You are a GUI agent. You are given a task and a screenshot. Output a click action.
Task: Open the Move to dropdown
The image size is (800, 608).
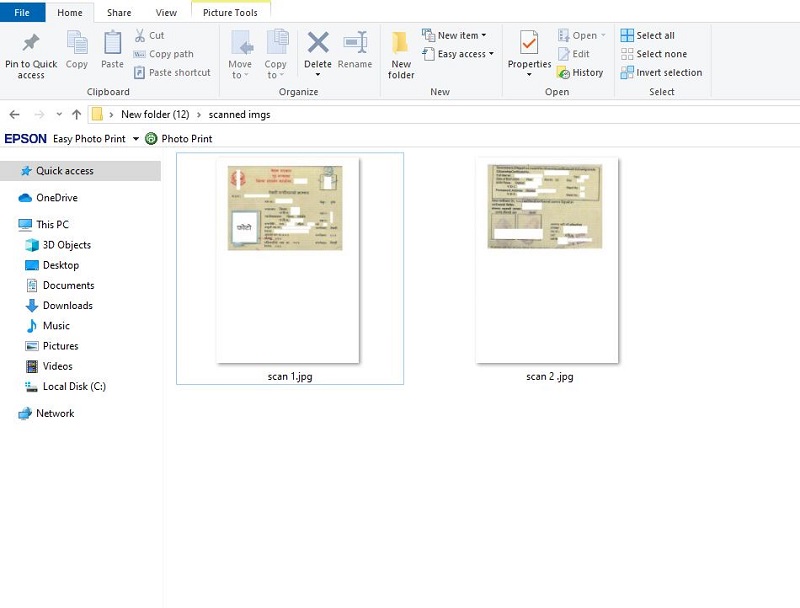pos(240,75)
